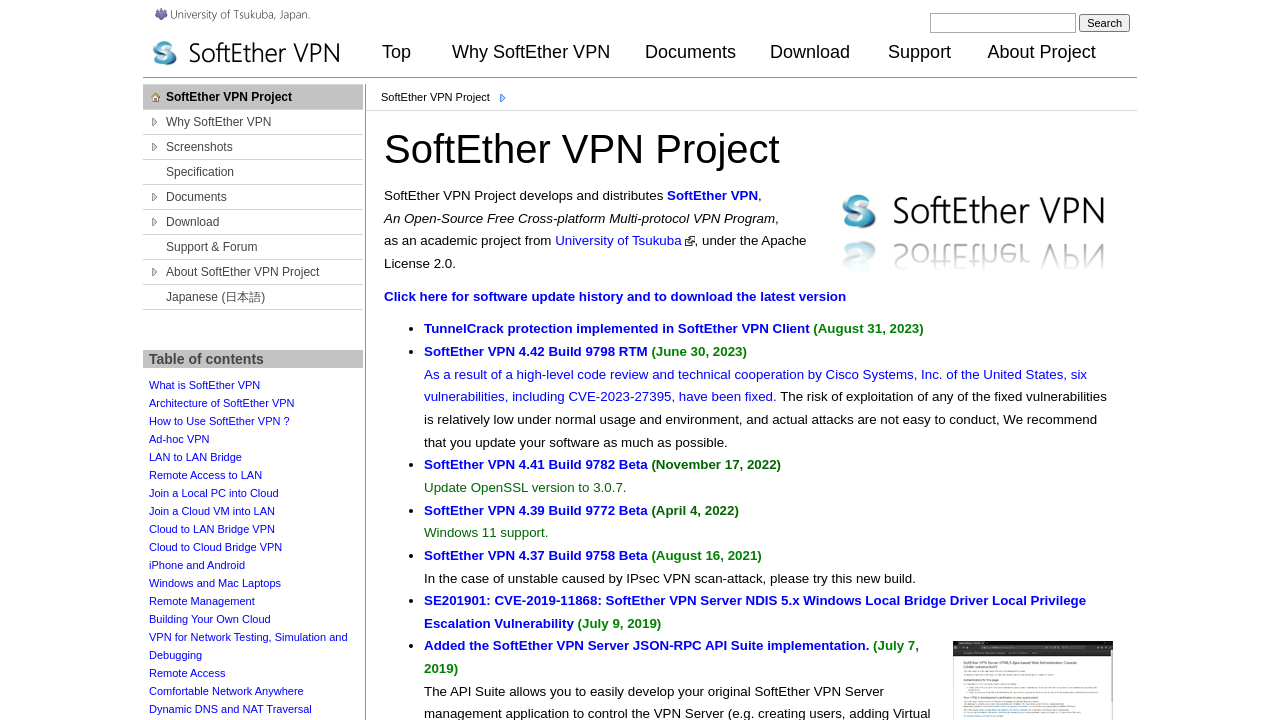Expand the Why SoftEther VPN sidebar arrow
The width and height of the screenshot is (1280, 720).
coord(155,122)
